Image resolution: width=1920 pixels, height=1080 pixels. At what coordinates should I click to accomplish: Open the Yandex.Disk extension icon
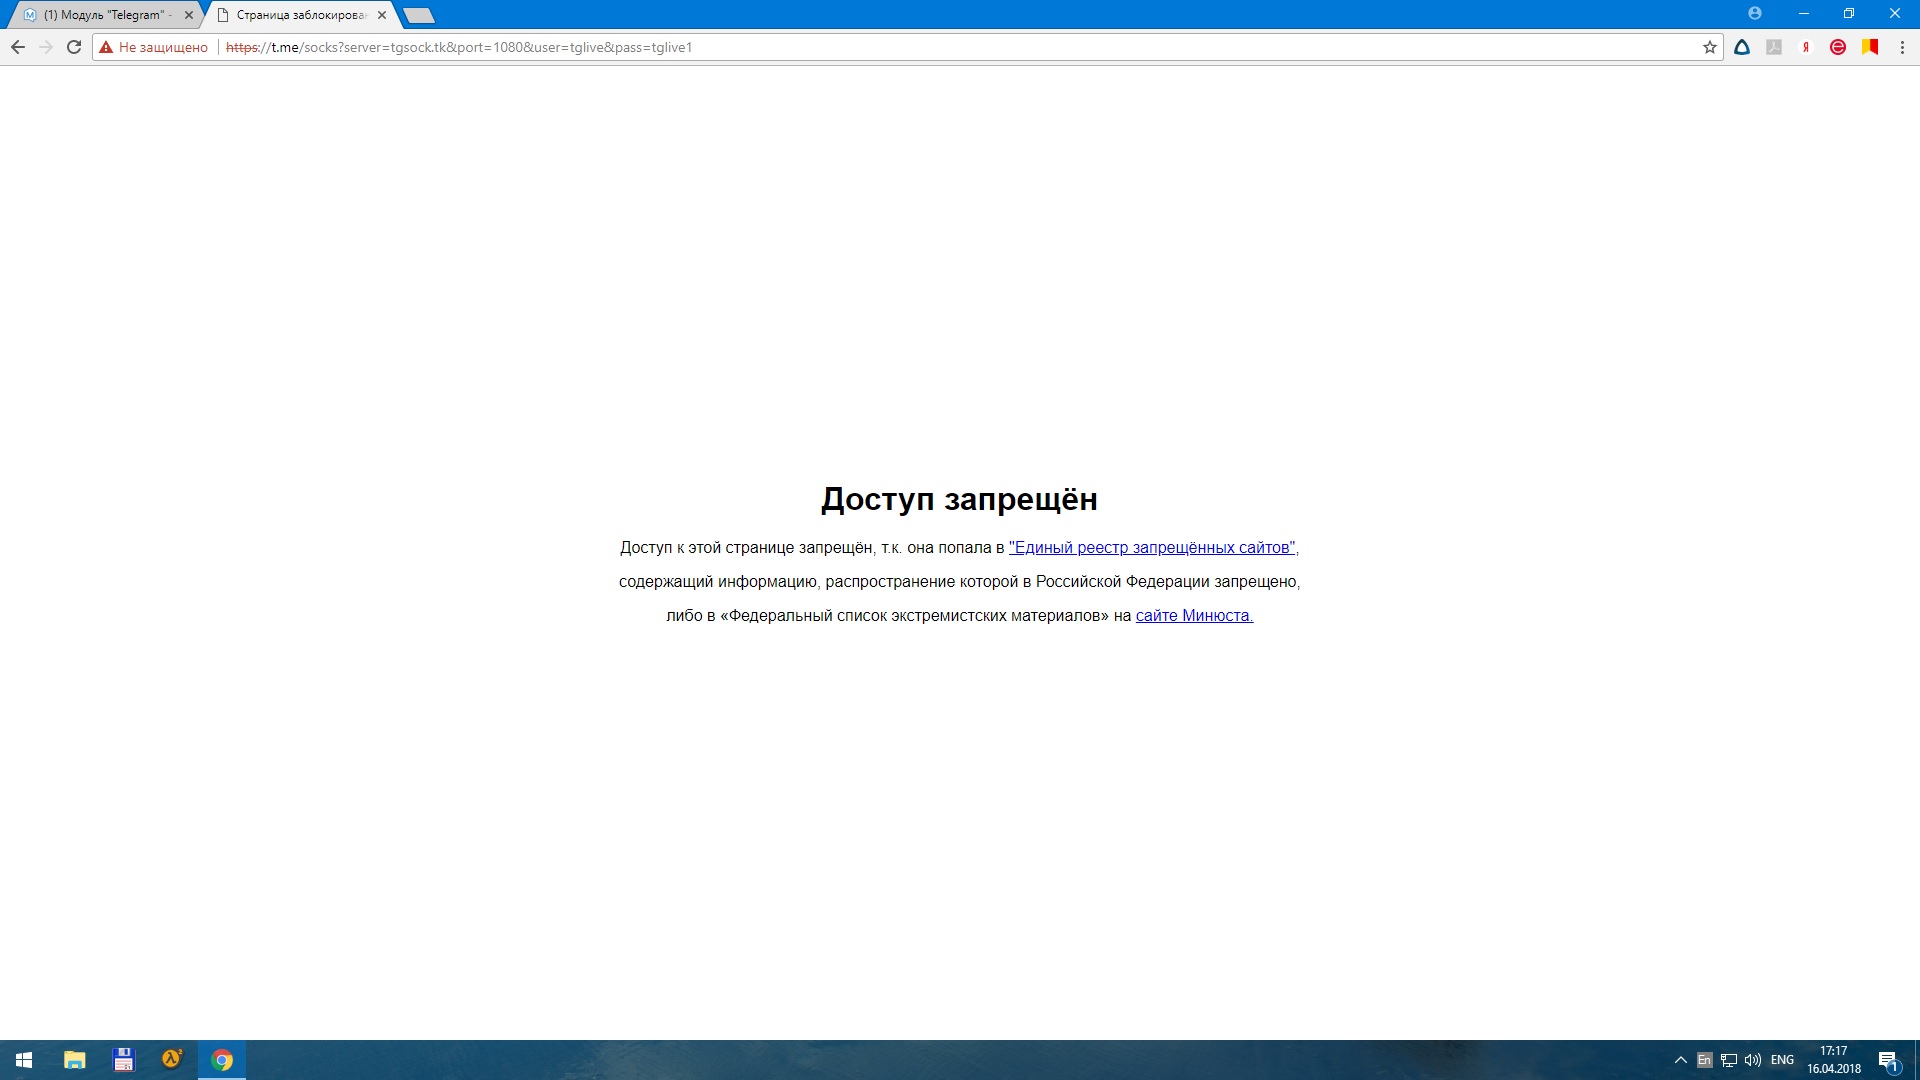coord(1741,46)
